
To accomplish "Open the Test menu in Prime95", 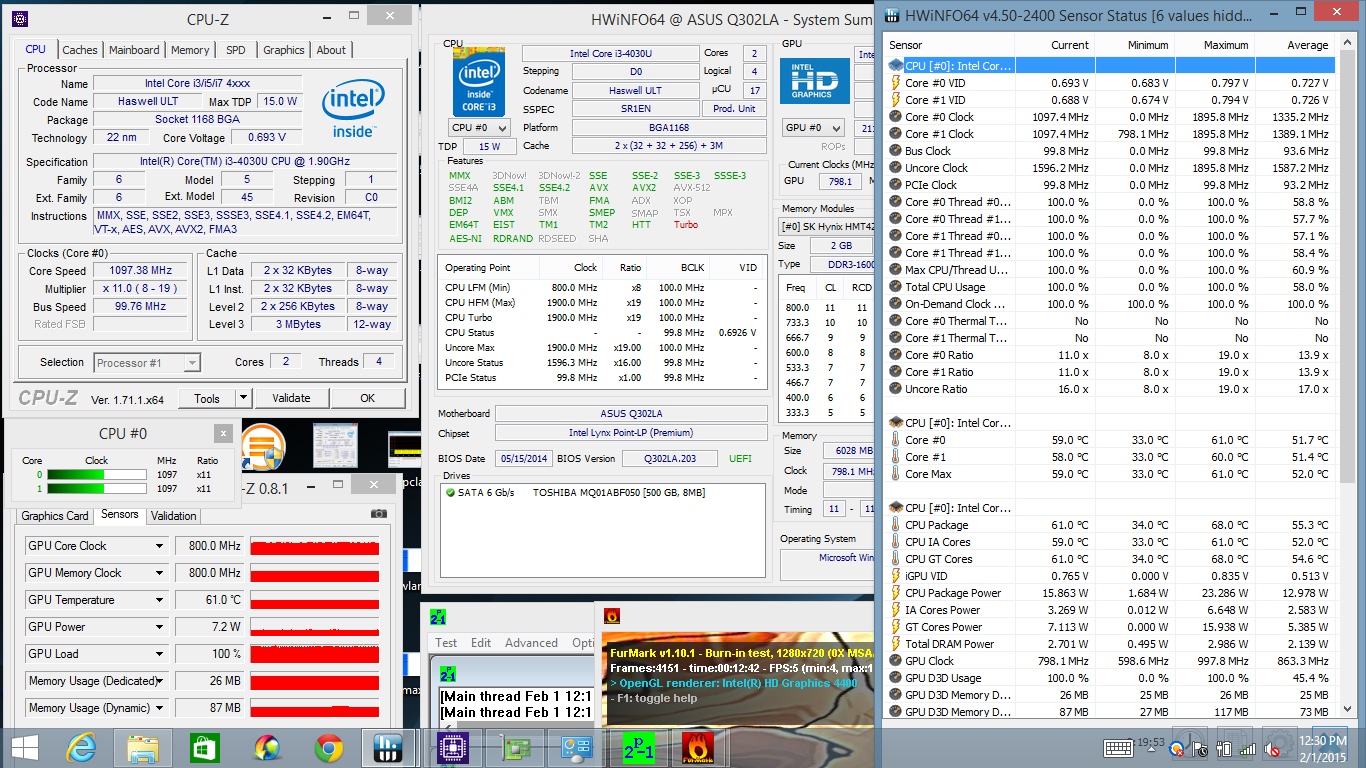I will tap(446, 643).
